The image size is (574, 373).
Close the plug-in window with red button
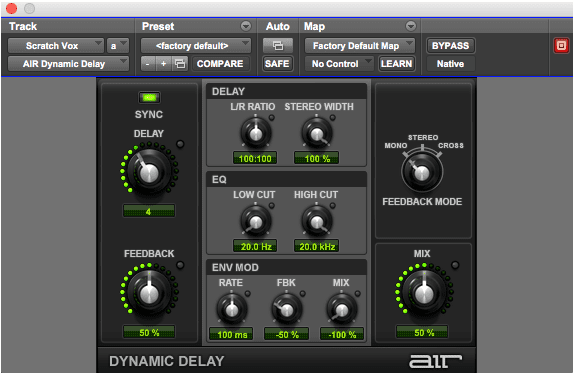point(12,8)
